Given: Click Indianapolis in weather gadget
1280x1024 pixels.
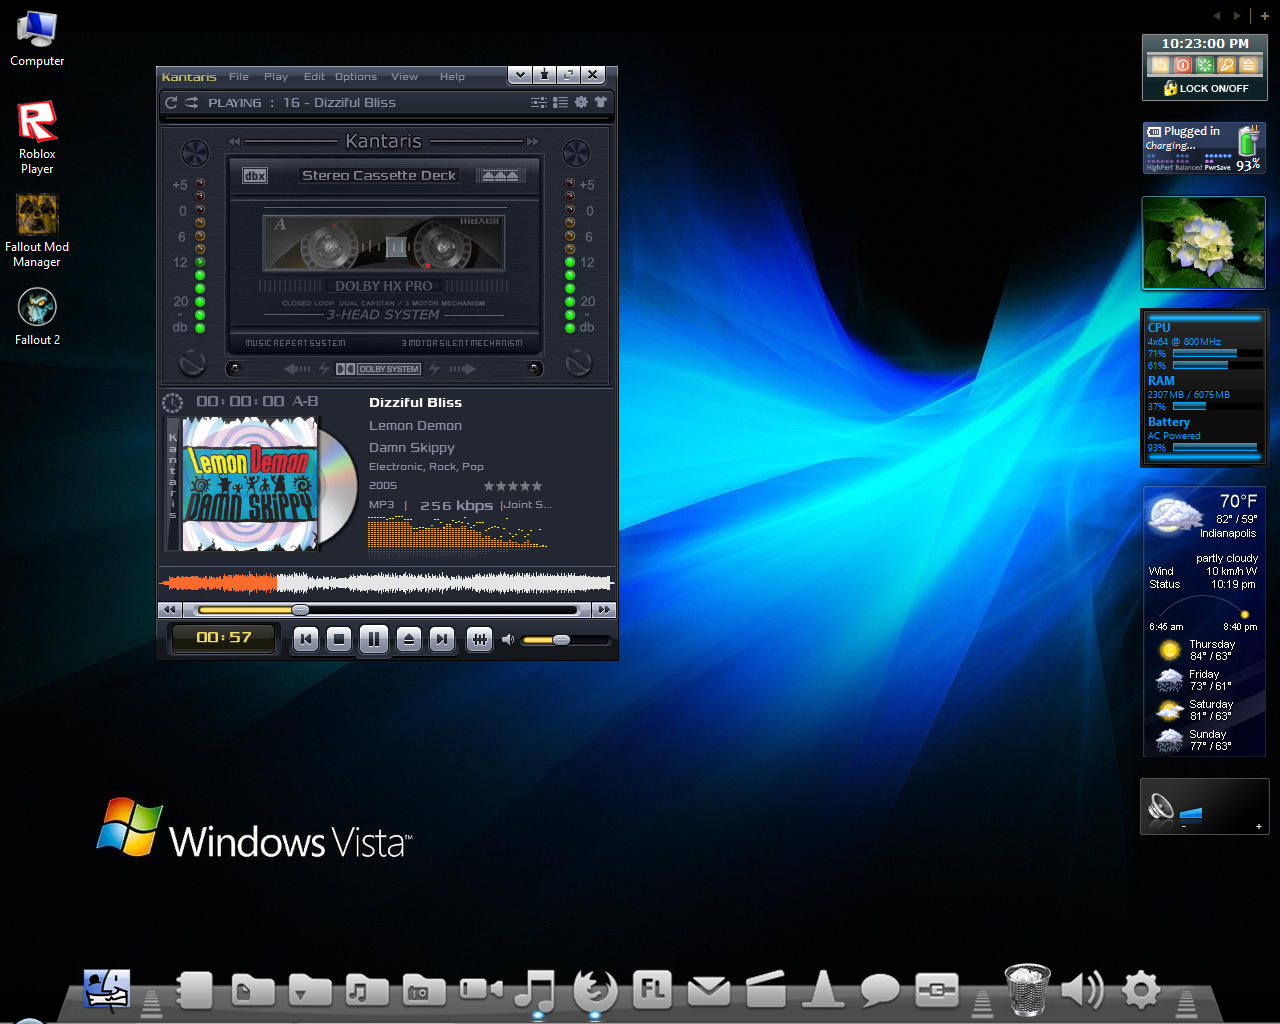Looking at the screenshot, I should point(1228,533).
